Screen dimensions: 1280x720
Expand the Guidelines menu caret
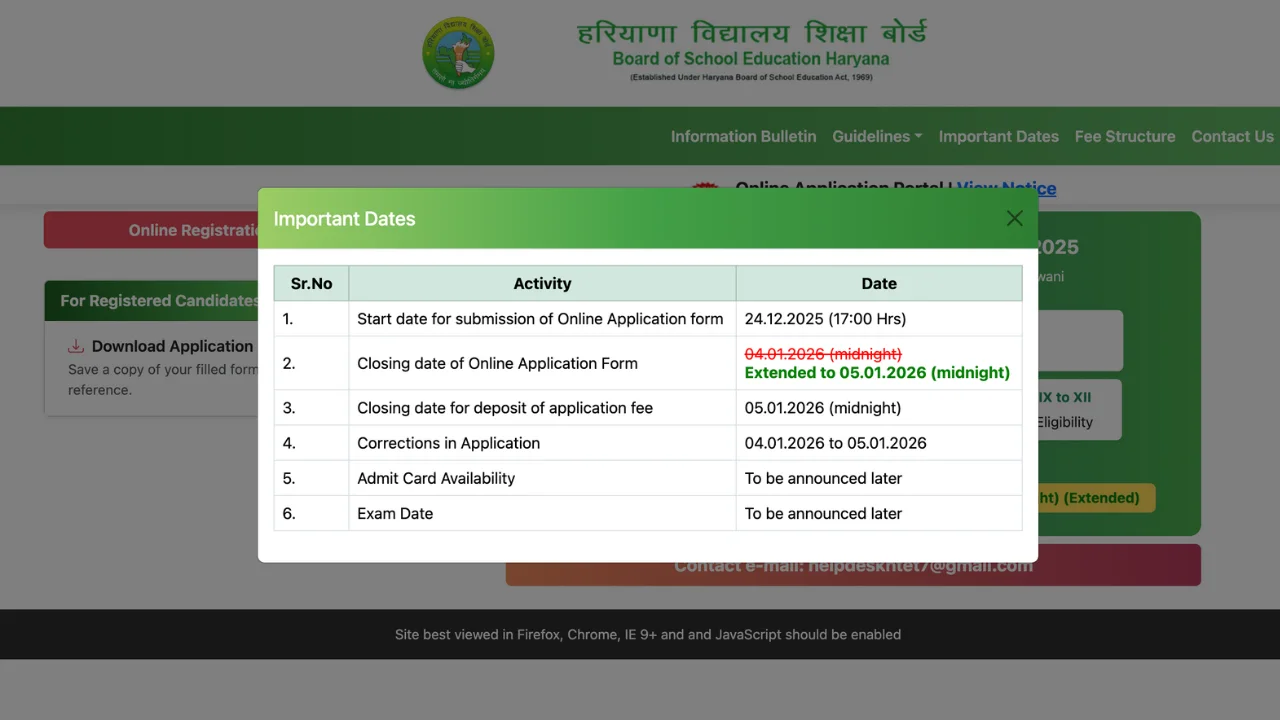[917, 136]
